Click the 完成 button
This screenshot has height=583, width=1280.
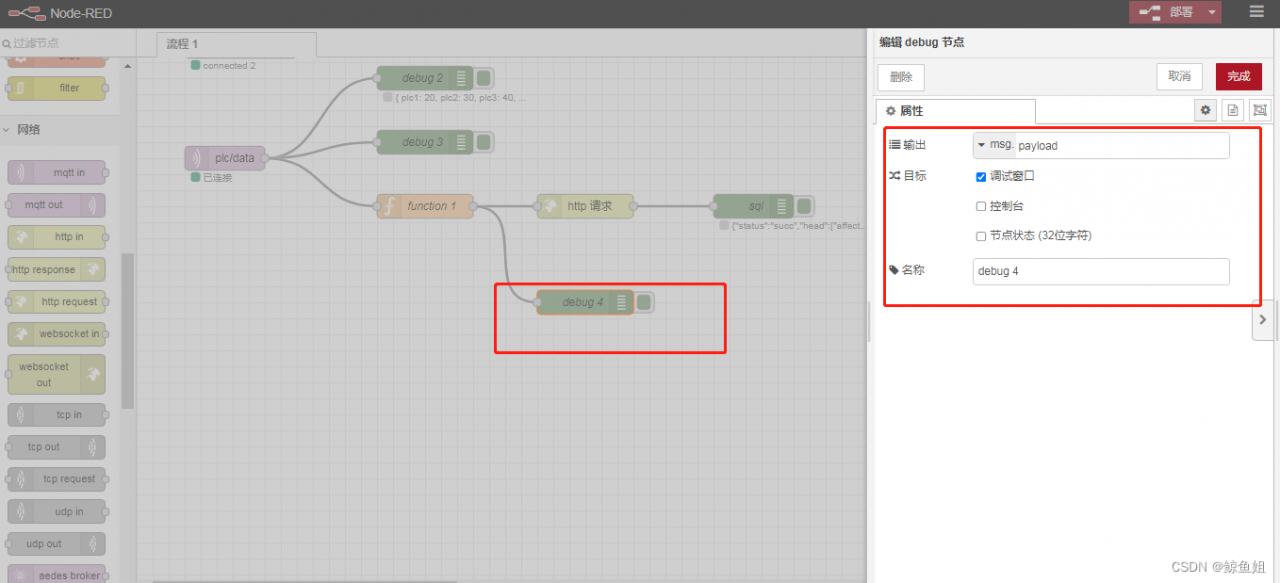(1238, 77)
